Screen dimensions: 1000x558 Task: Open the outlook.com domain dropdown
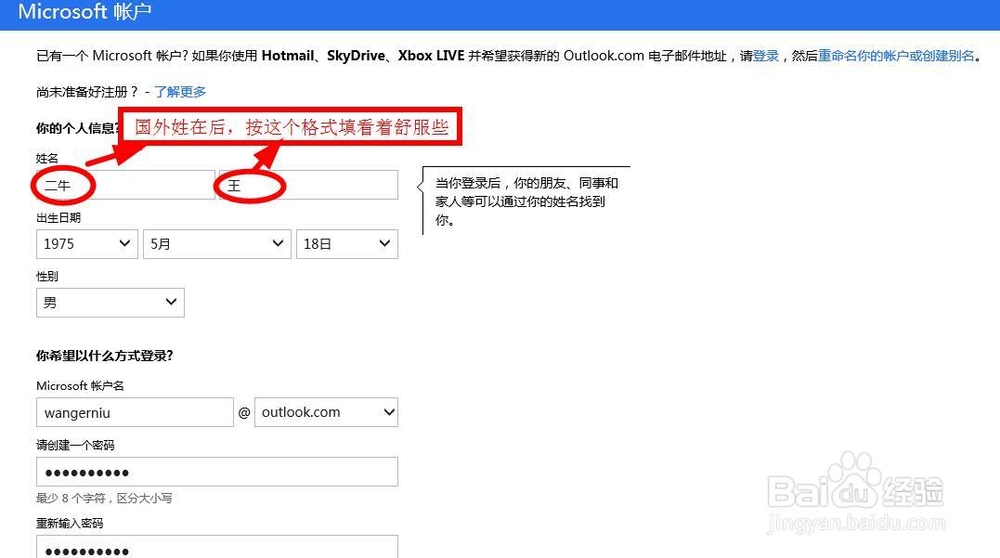(x=326, y=413)
